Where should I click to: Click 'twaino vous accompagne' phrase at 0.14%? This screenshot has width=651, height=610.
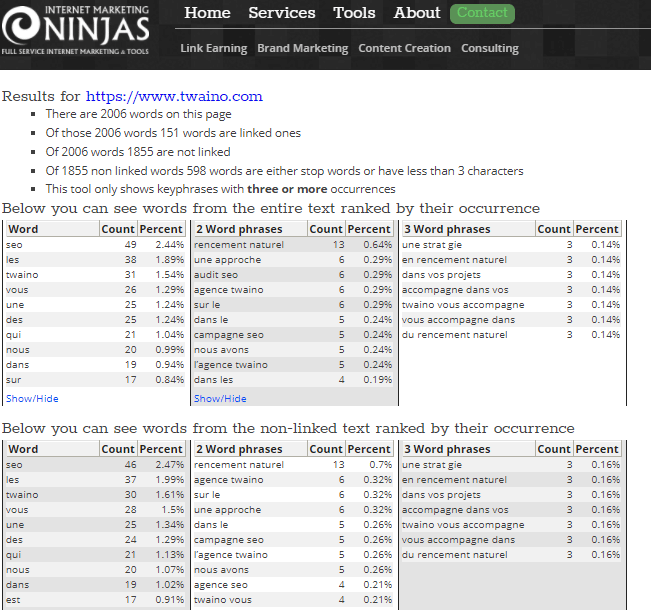coord(463,305)
